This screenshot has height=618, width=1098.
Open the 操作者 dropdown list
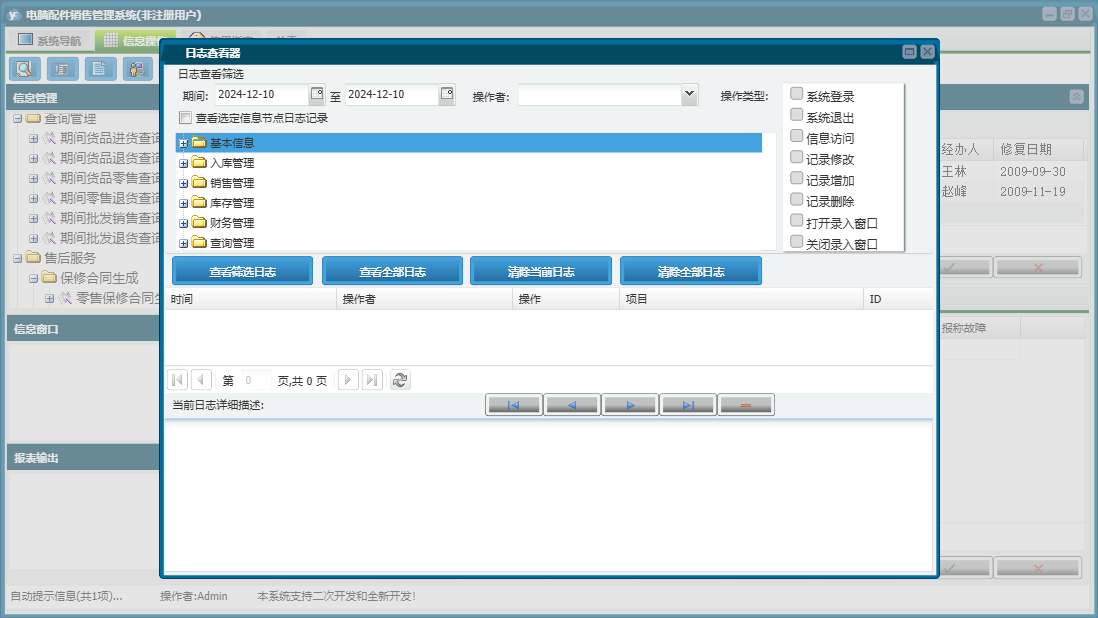click(x=689, y=94)
